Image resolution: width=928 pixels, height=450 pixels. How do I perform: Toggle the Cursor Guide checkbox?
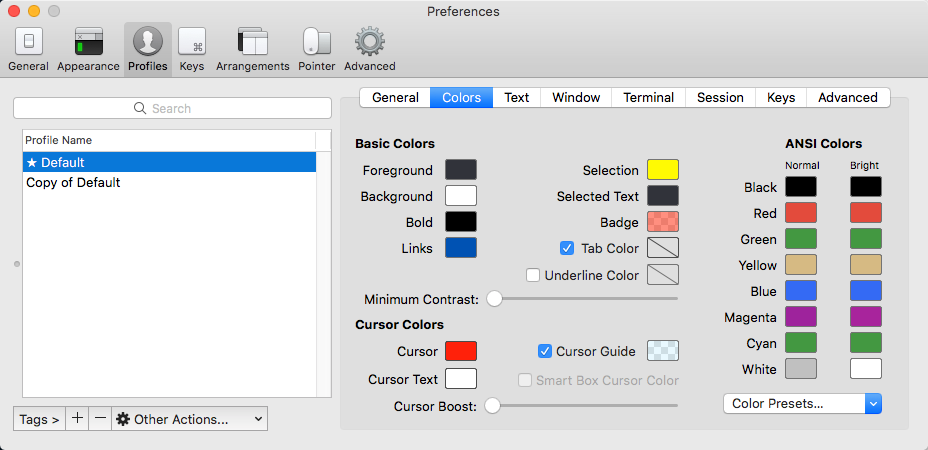(x=545, y=351)
